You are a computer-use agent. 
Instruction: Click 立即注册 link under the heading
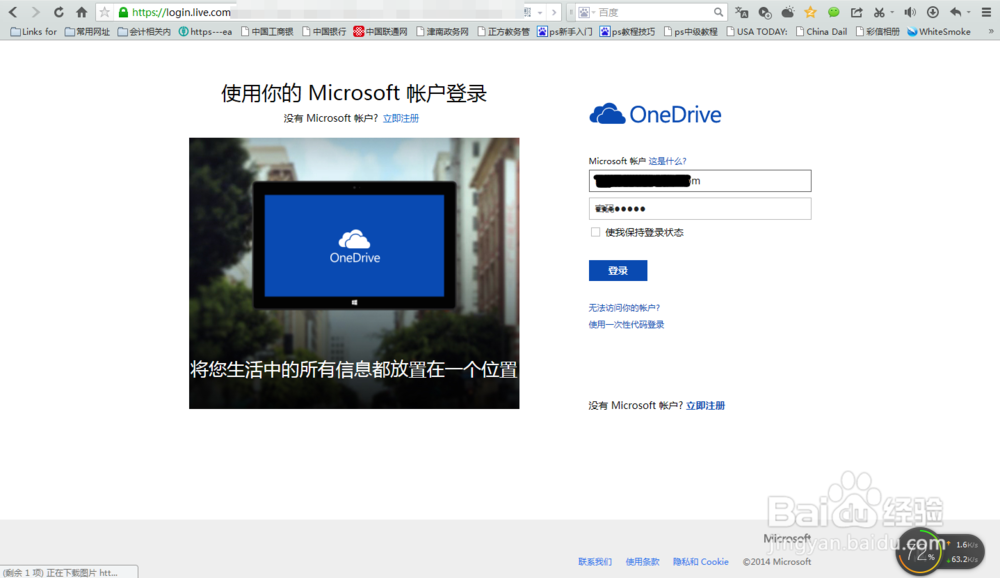[401, 118]
